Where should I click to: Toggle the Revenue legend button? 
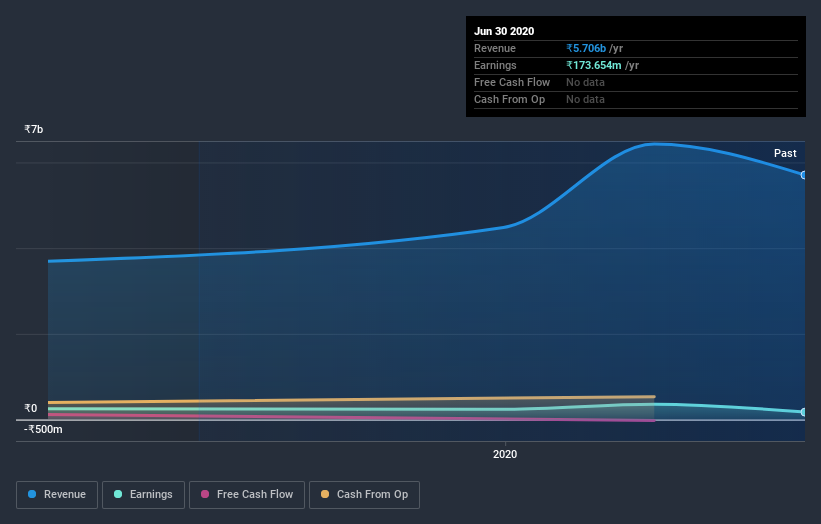click(x=57, y=495)
